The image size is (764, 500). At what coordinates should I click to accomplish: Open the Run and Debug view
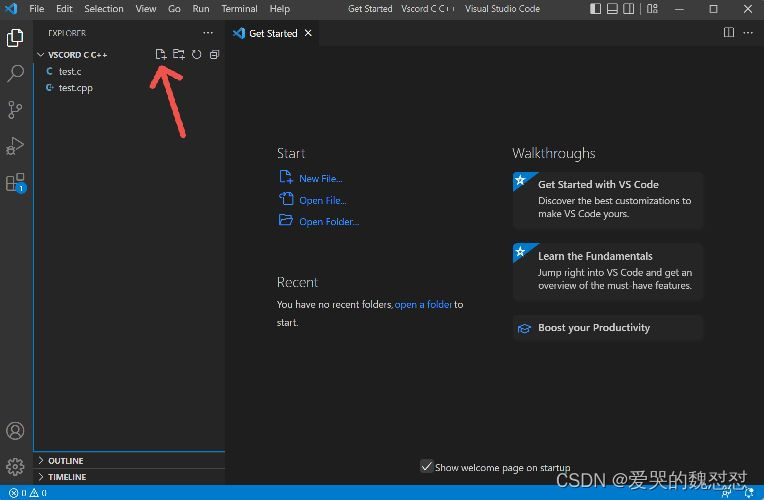15,146
